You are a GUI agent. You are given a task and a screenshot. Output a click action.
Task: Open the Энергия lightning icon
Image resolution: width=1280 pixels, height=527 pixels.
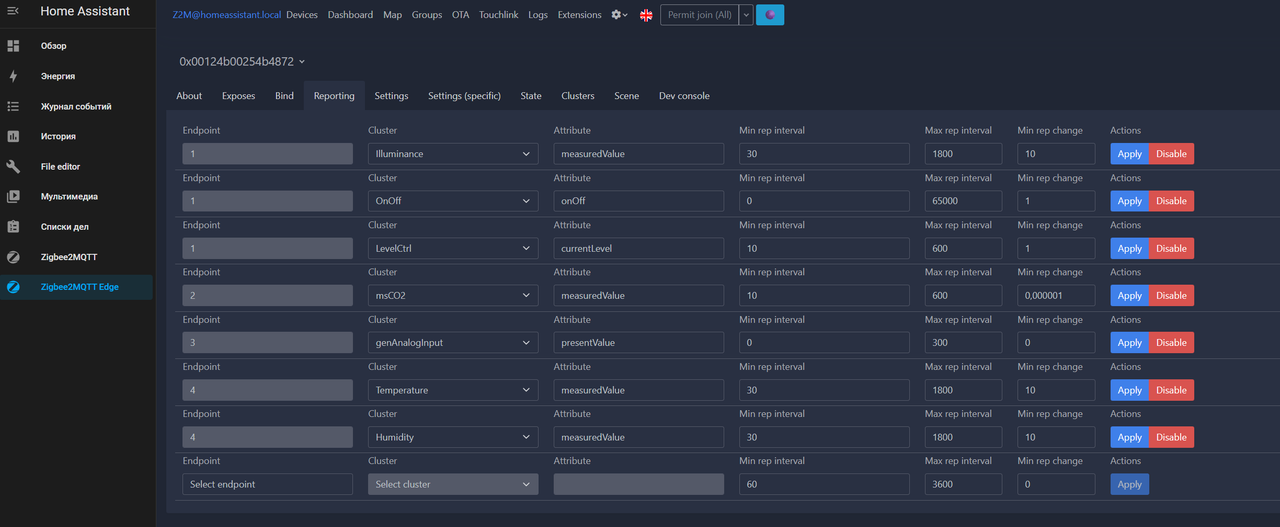(13, 76)
